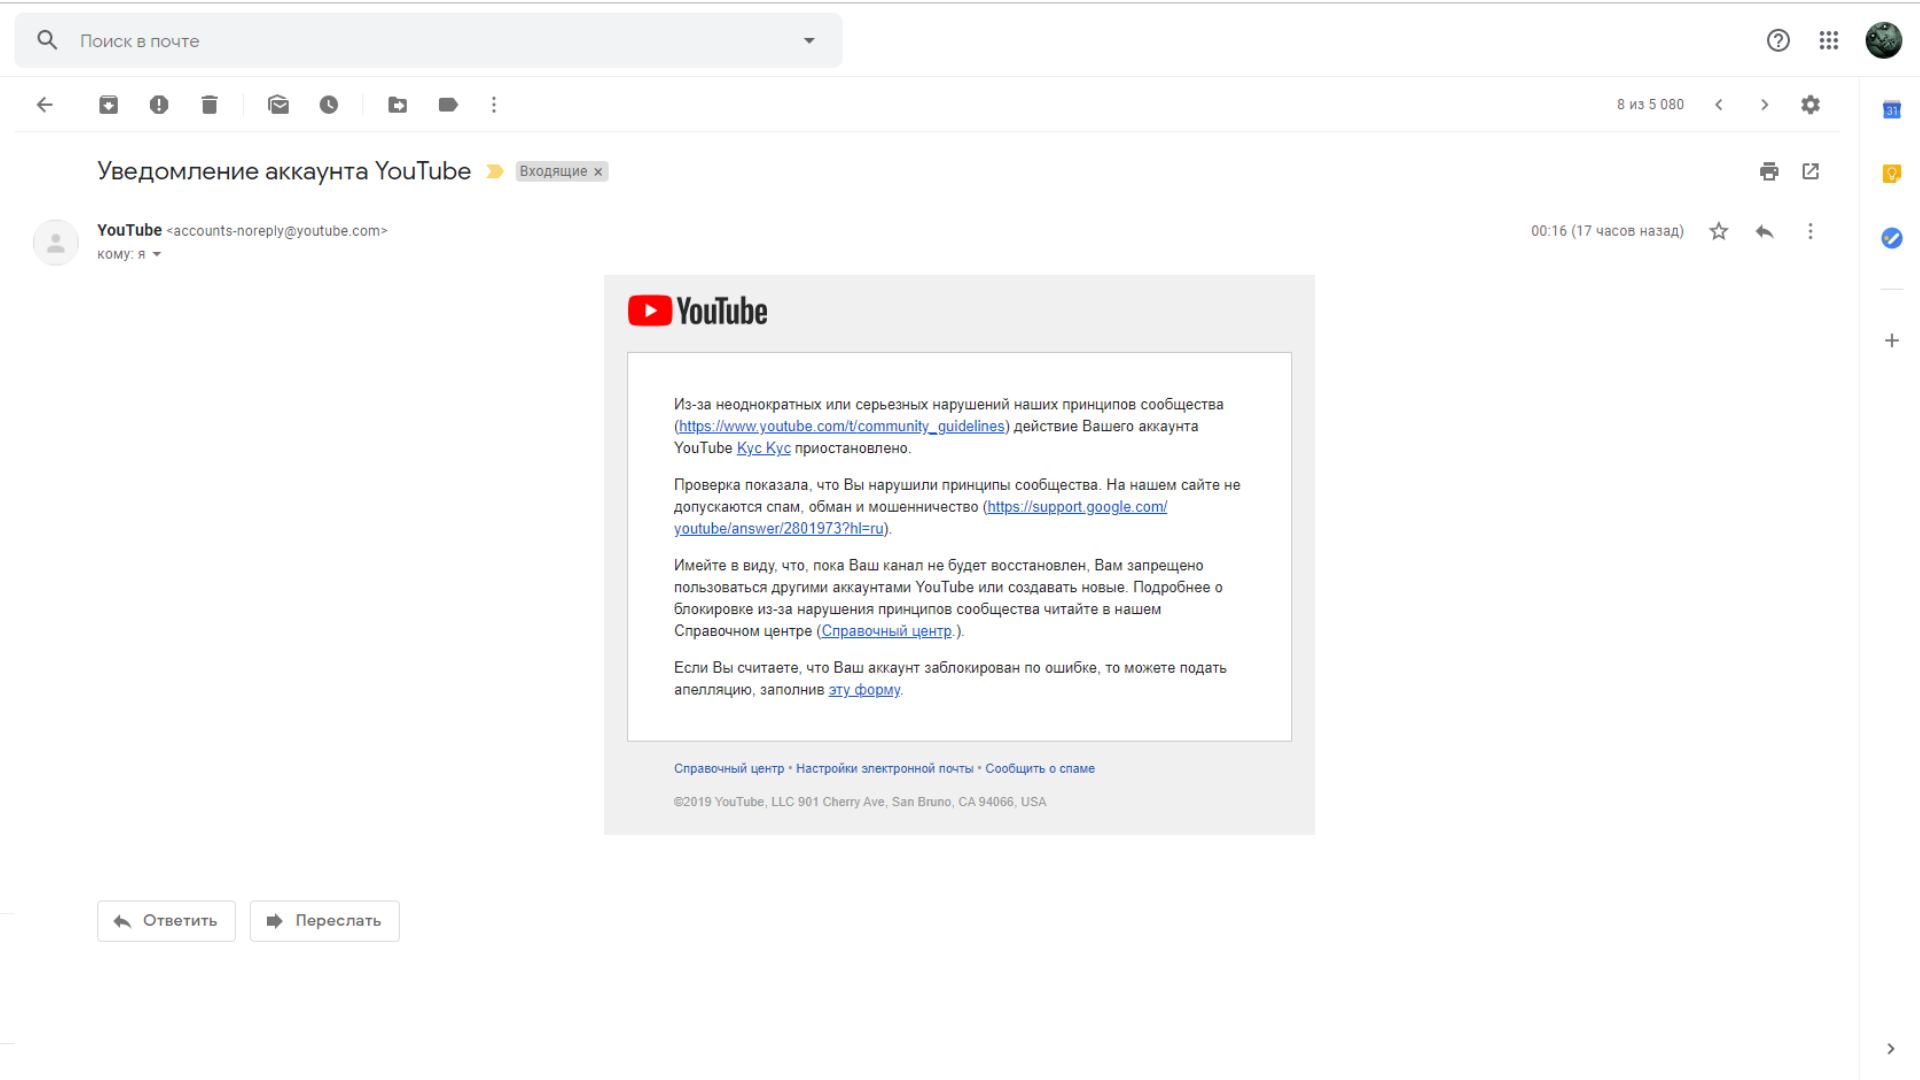The width and height of the screenshot is (1920, 1080).
Task: Go back to inbox with back arrow
Action: coord(45,105)
